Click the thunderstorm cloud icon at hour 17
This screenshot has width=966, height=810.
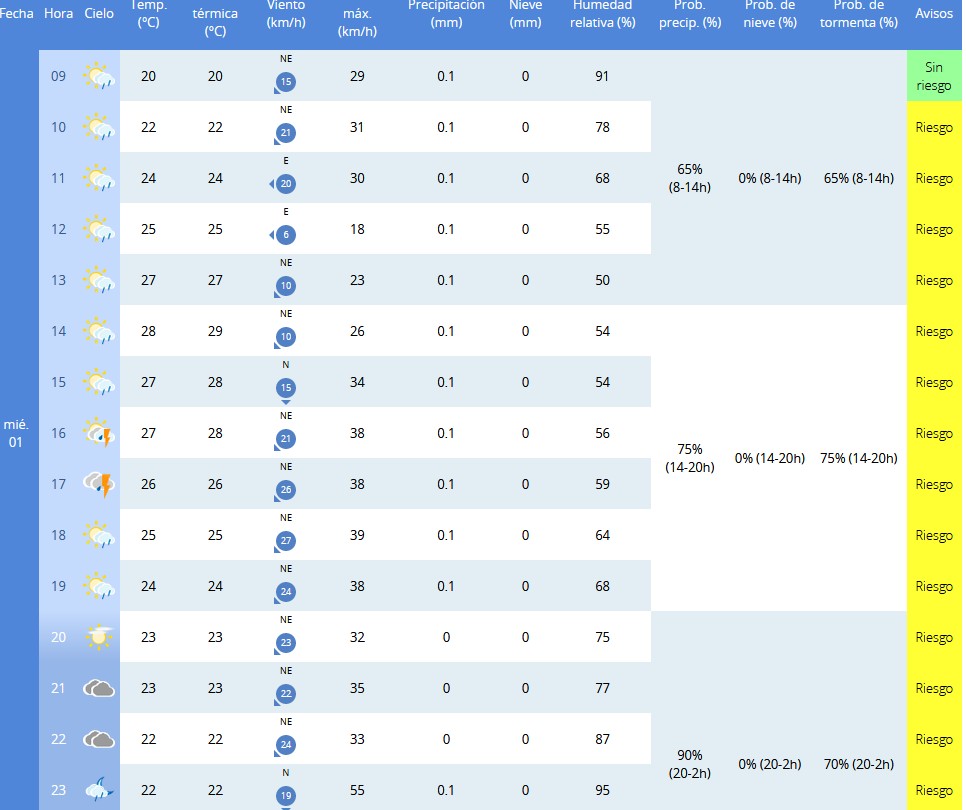pos(99,485)
